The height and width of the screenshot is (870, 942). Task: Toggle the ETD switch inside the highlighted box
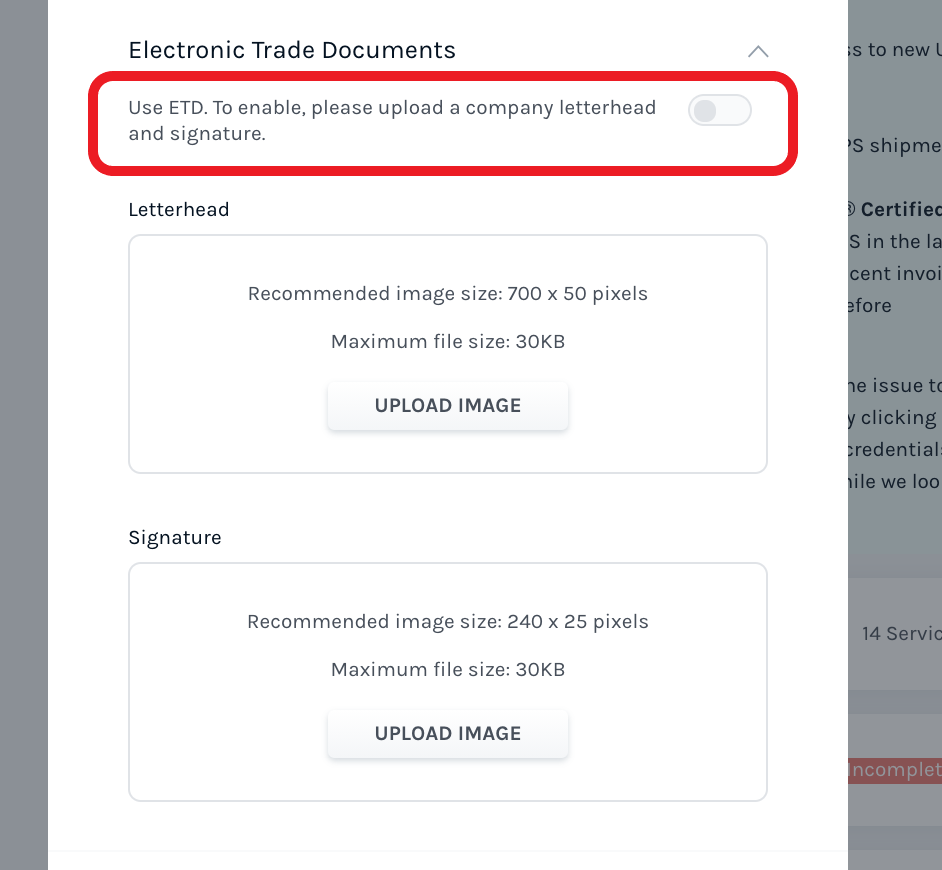click(720, 110)
